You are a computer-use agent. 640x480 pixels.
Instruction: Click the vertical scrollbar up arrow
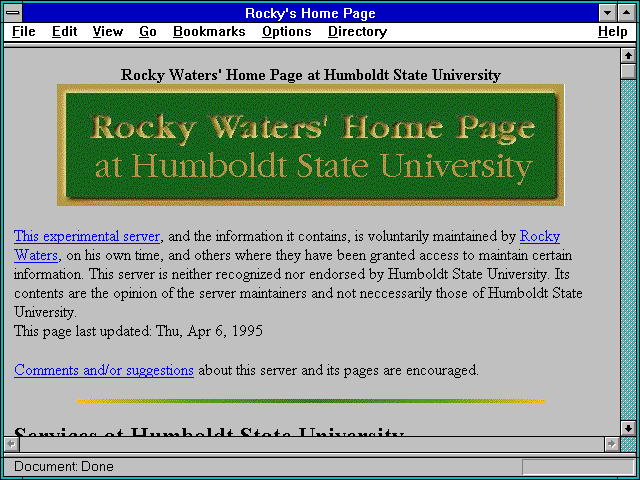628,56
